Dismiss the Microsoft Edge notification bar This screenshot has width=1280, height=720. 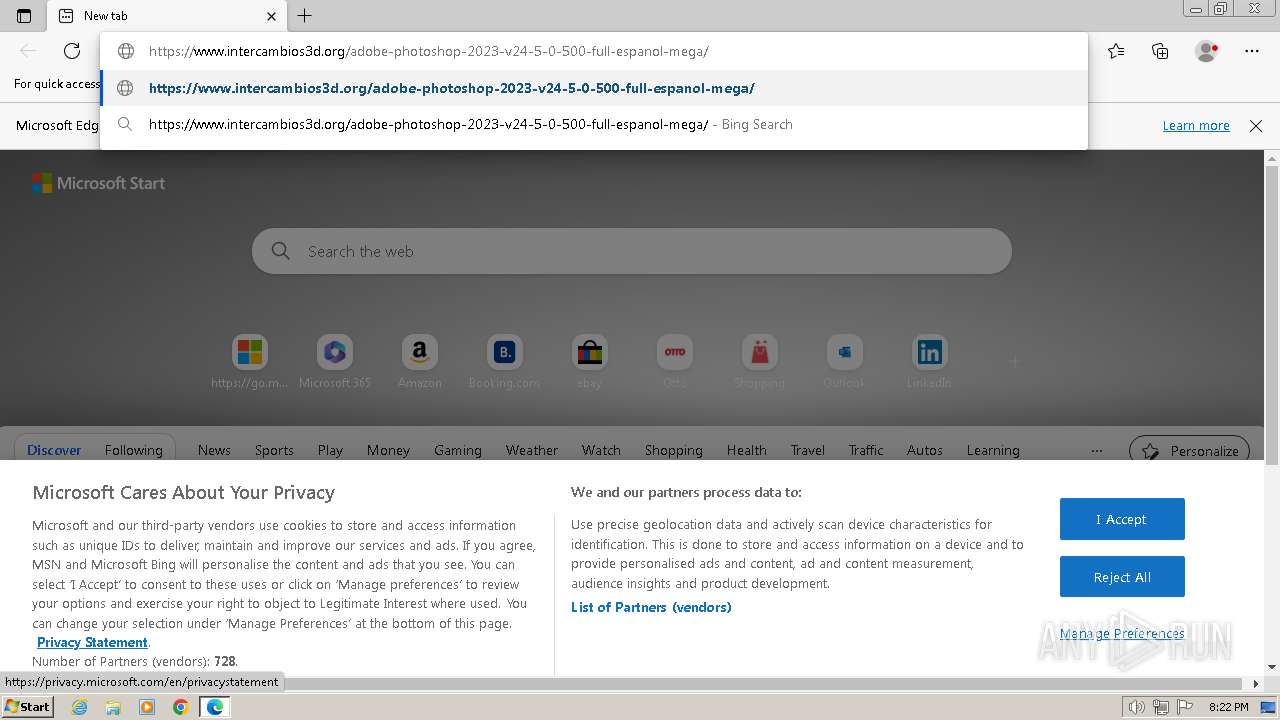click(x=1256, y=126)
